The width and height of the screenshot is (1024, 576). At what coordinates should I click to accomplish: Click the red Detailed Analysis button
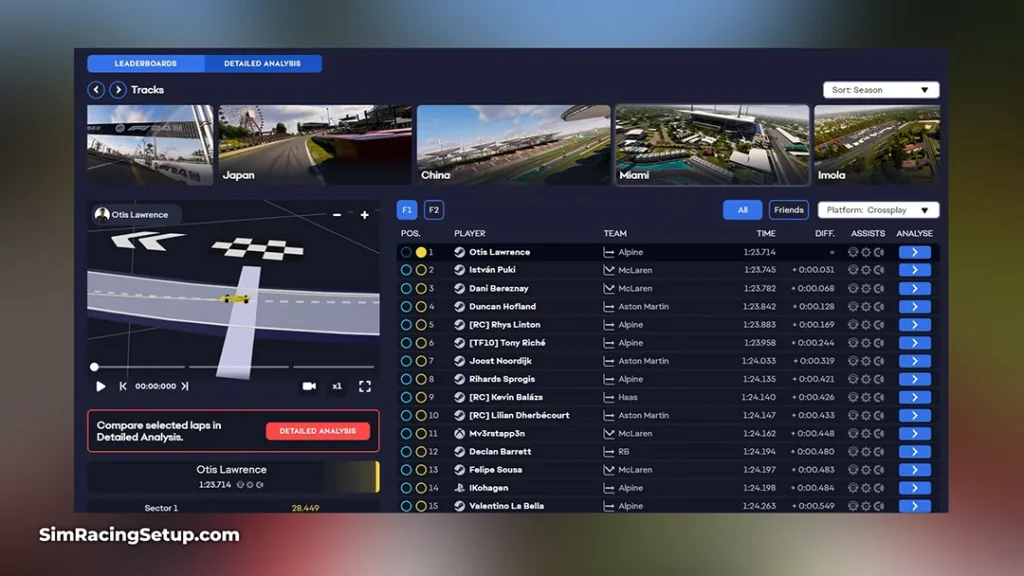click(x=318, y=431)
